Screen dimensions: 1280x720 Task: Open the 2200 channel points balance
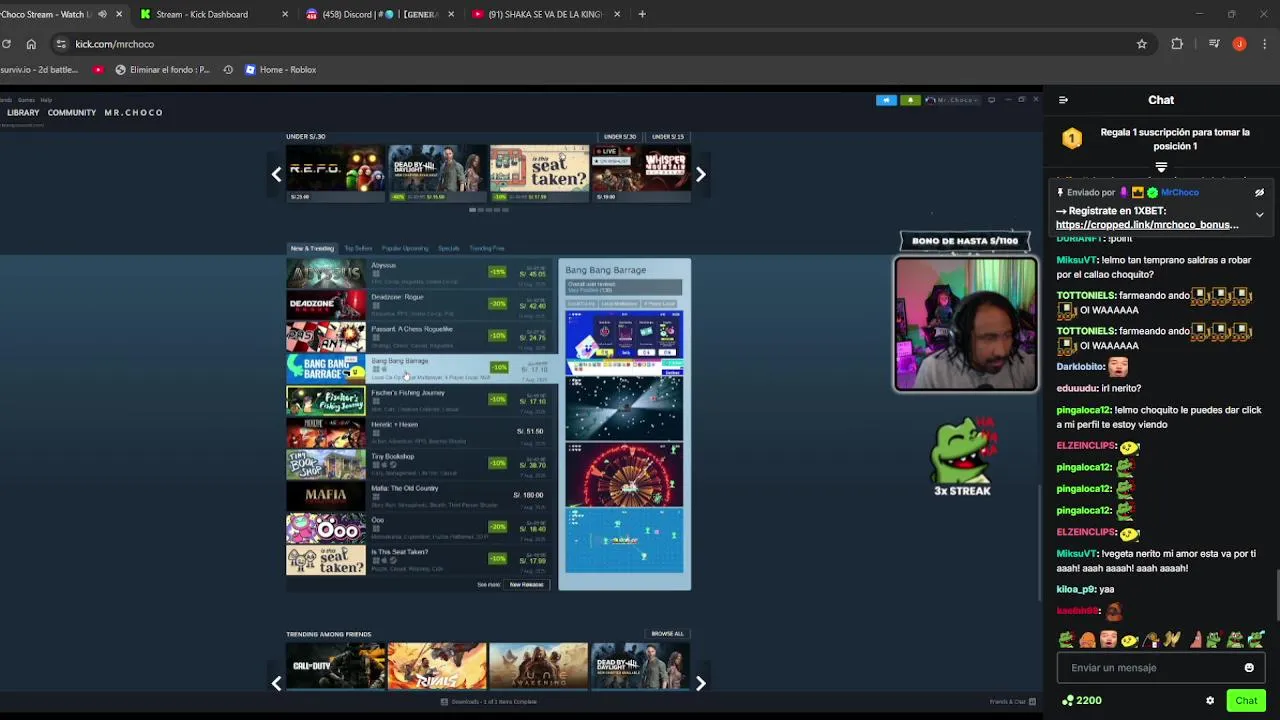tap(1082, 701)
